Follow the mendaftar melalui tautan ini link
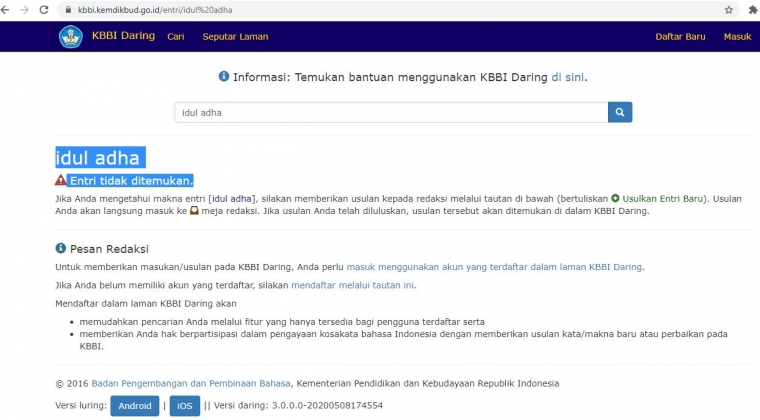760x420 pixels. point(352,285)
